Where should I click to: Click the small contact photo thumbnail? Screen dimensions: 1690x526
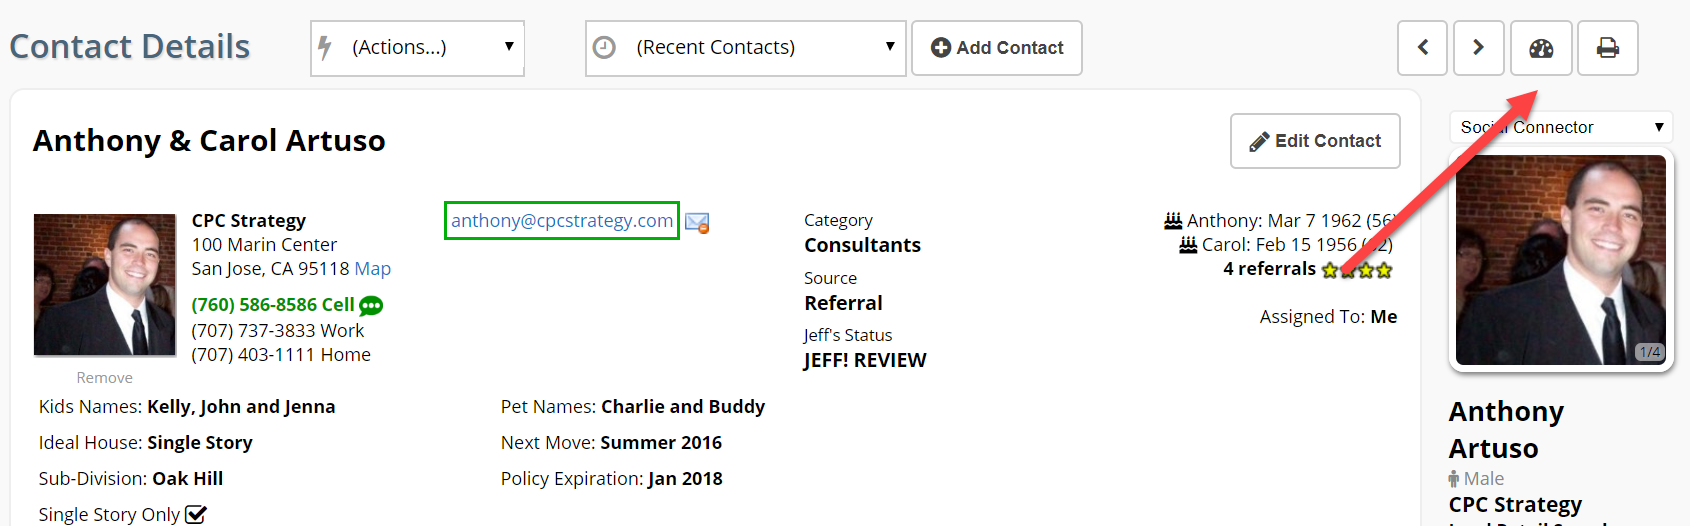coord(105,285)
